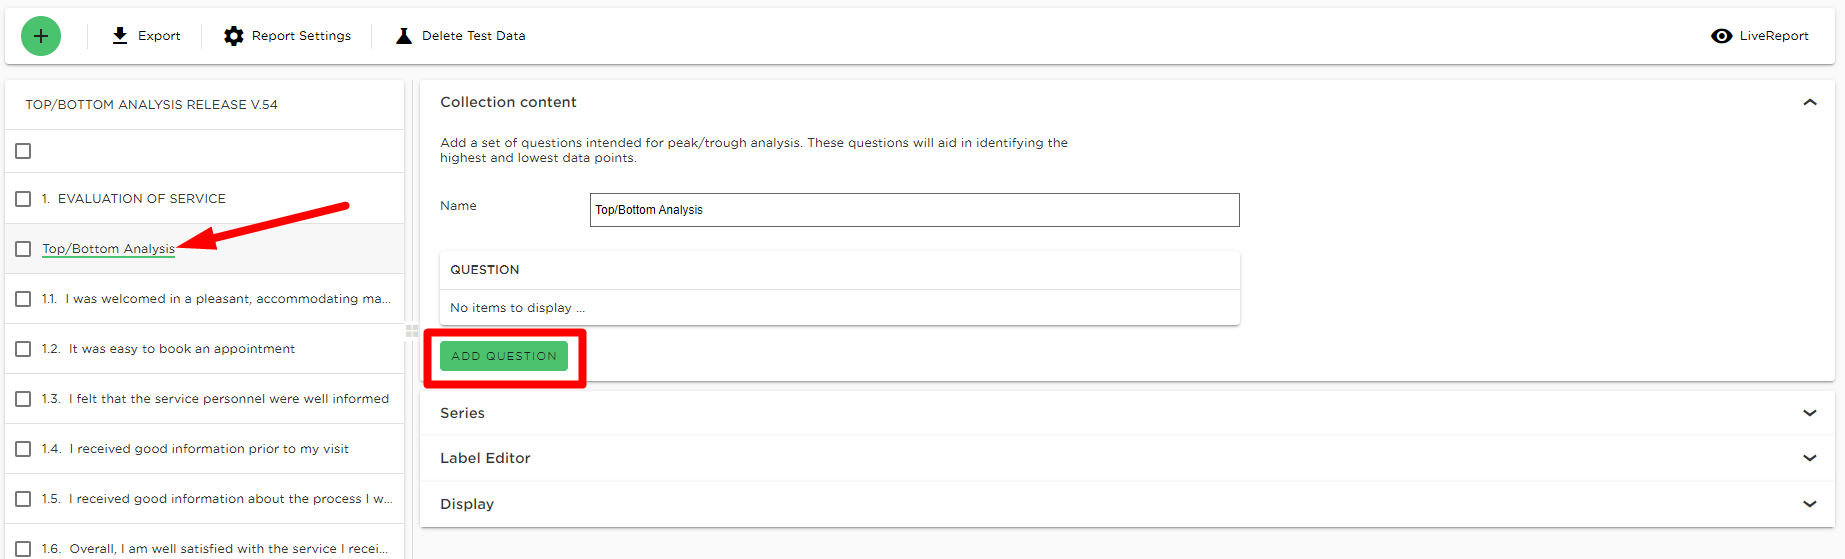Click the Add Question button

[504, 356]
